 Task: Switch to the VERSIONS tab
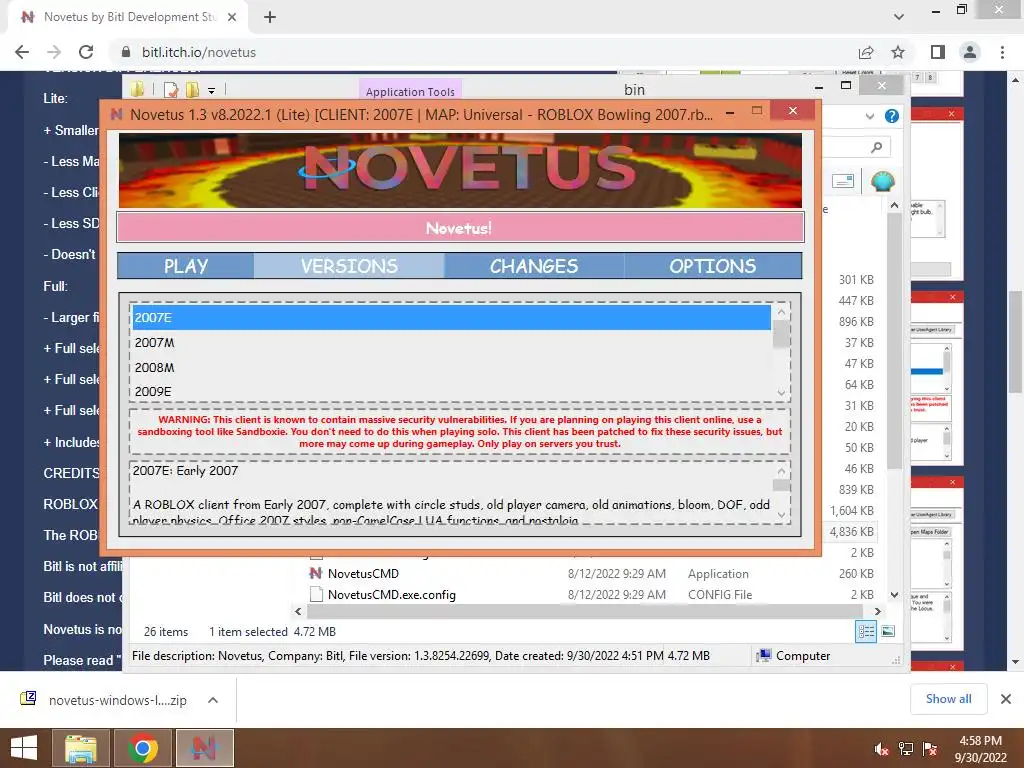[x=349, y=266]
